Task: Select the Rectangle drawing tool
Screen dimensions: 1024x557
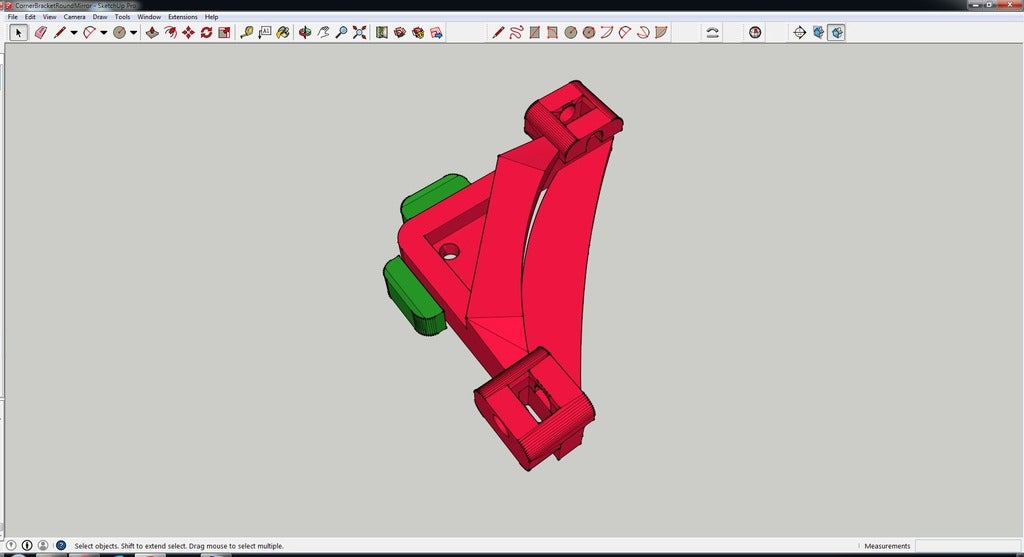Action: point(534,32)
